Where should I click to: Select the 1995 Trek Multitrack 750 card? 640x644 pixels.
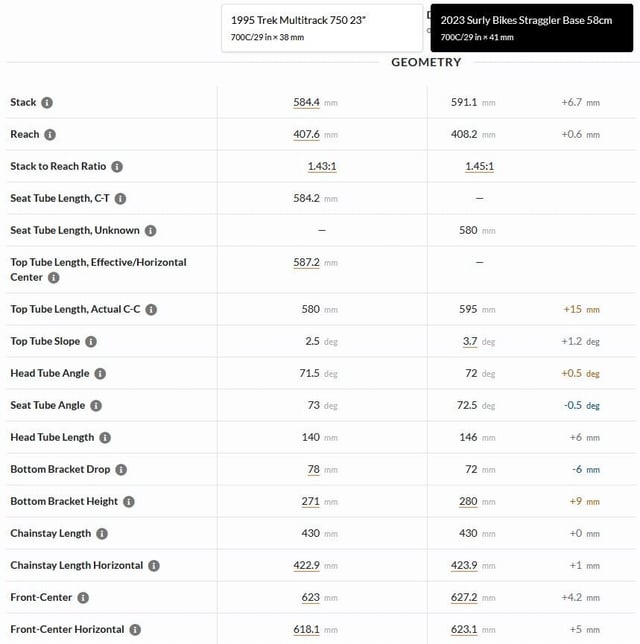pos(322,28)
